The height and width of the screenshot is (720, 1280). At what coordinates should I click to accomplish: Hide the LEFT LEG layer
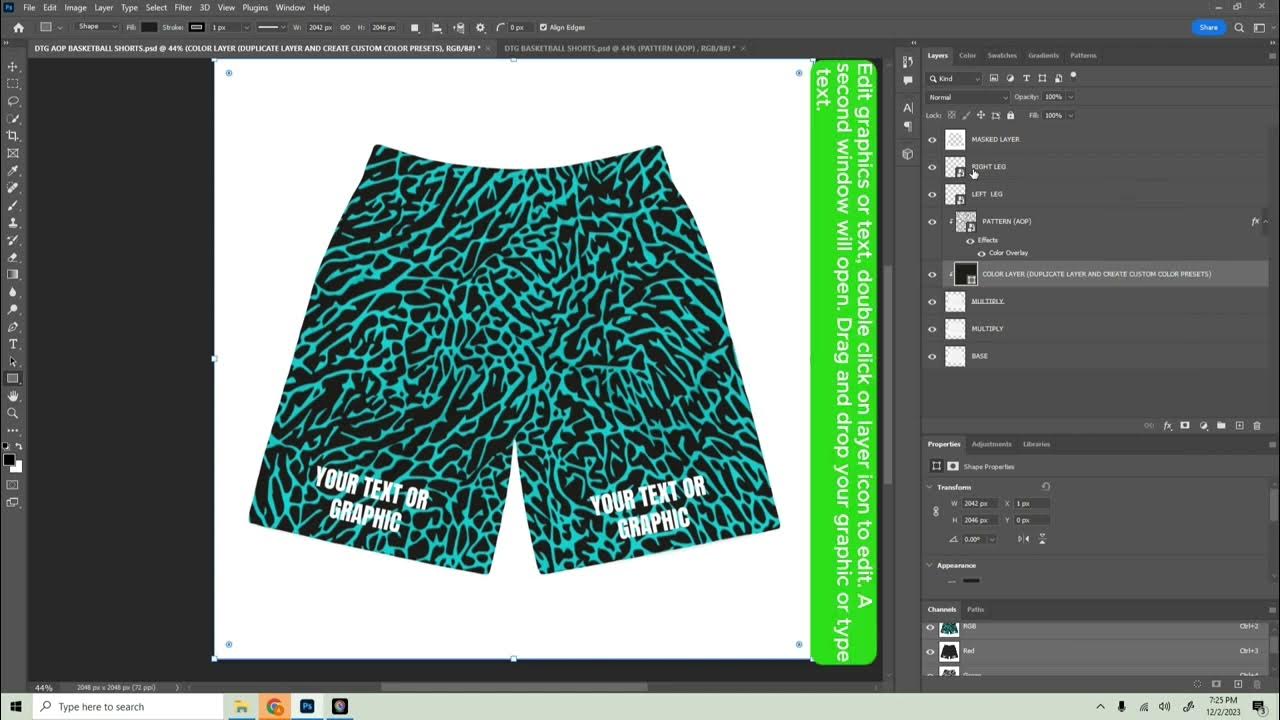click(932, 194)
